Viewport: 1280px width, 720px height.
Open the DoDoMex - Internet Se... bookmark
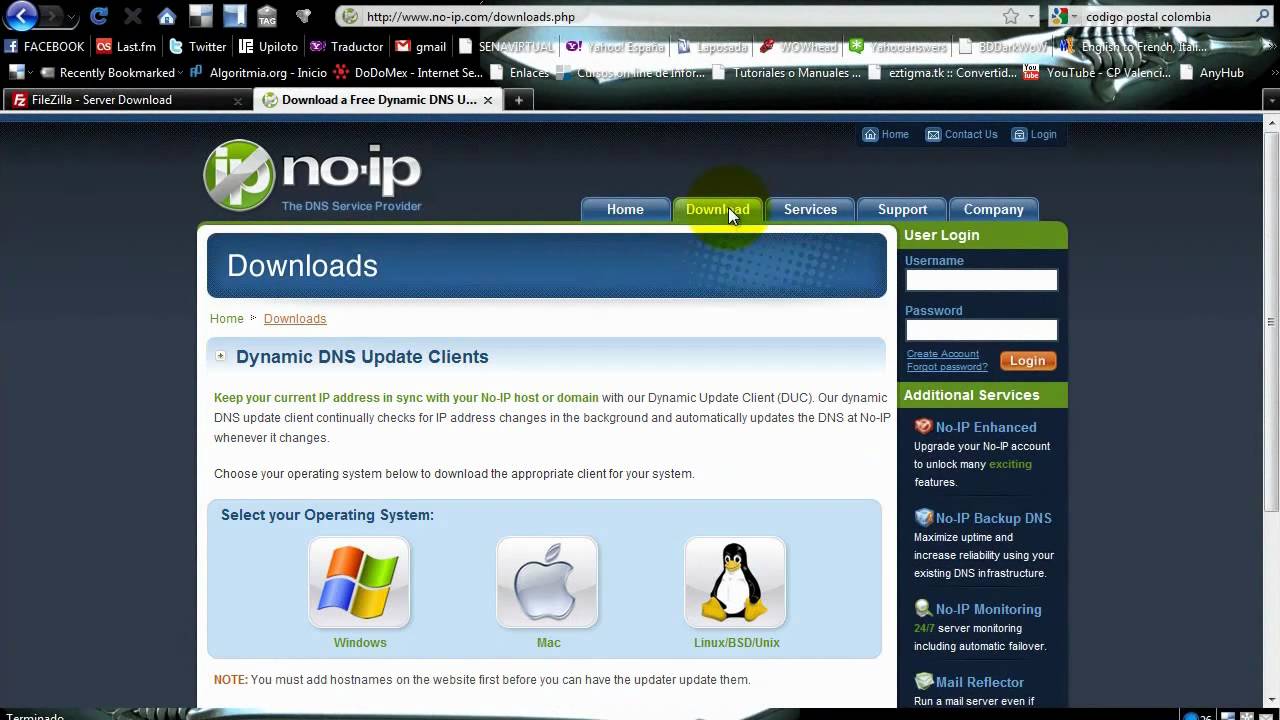tap(409, 72)
